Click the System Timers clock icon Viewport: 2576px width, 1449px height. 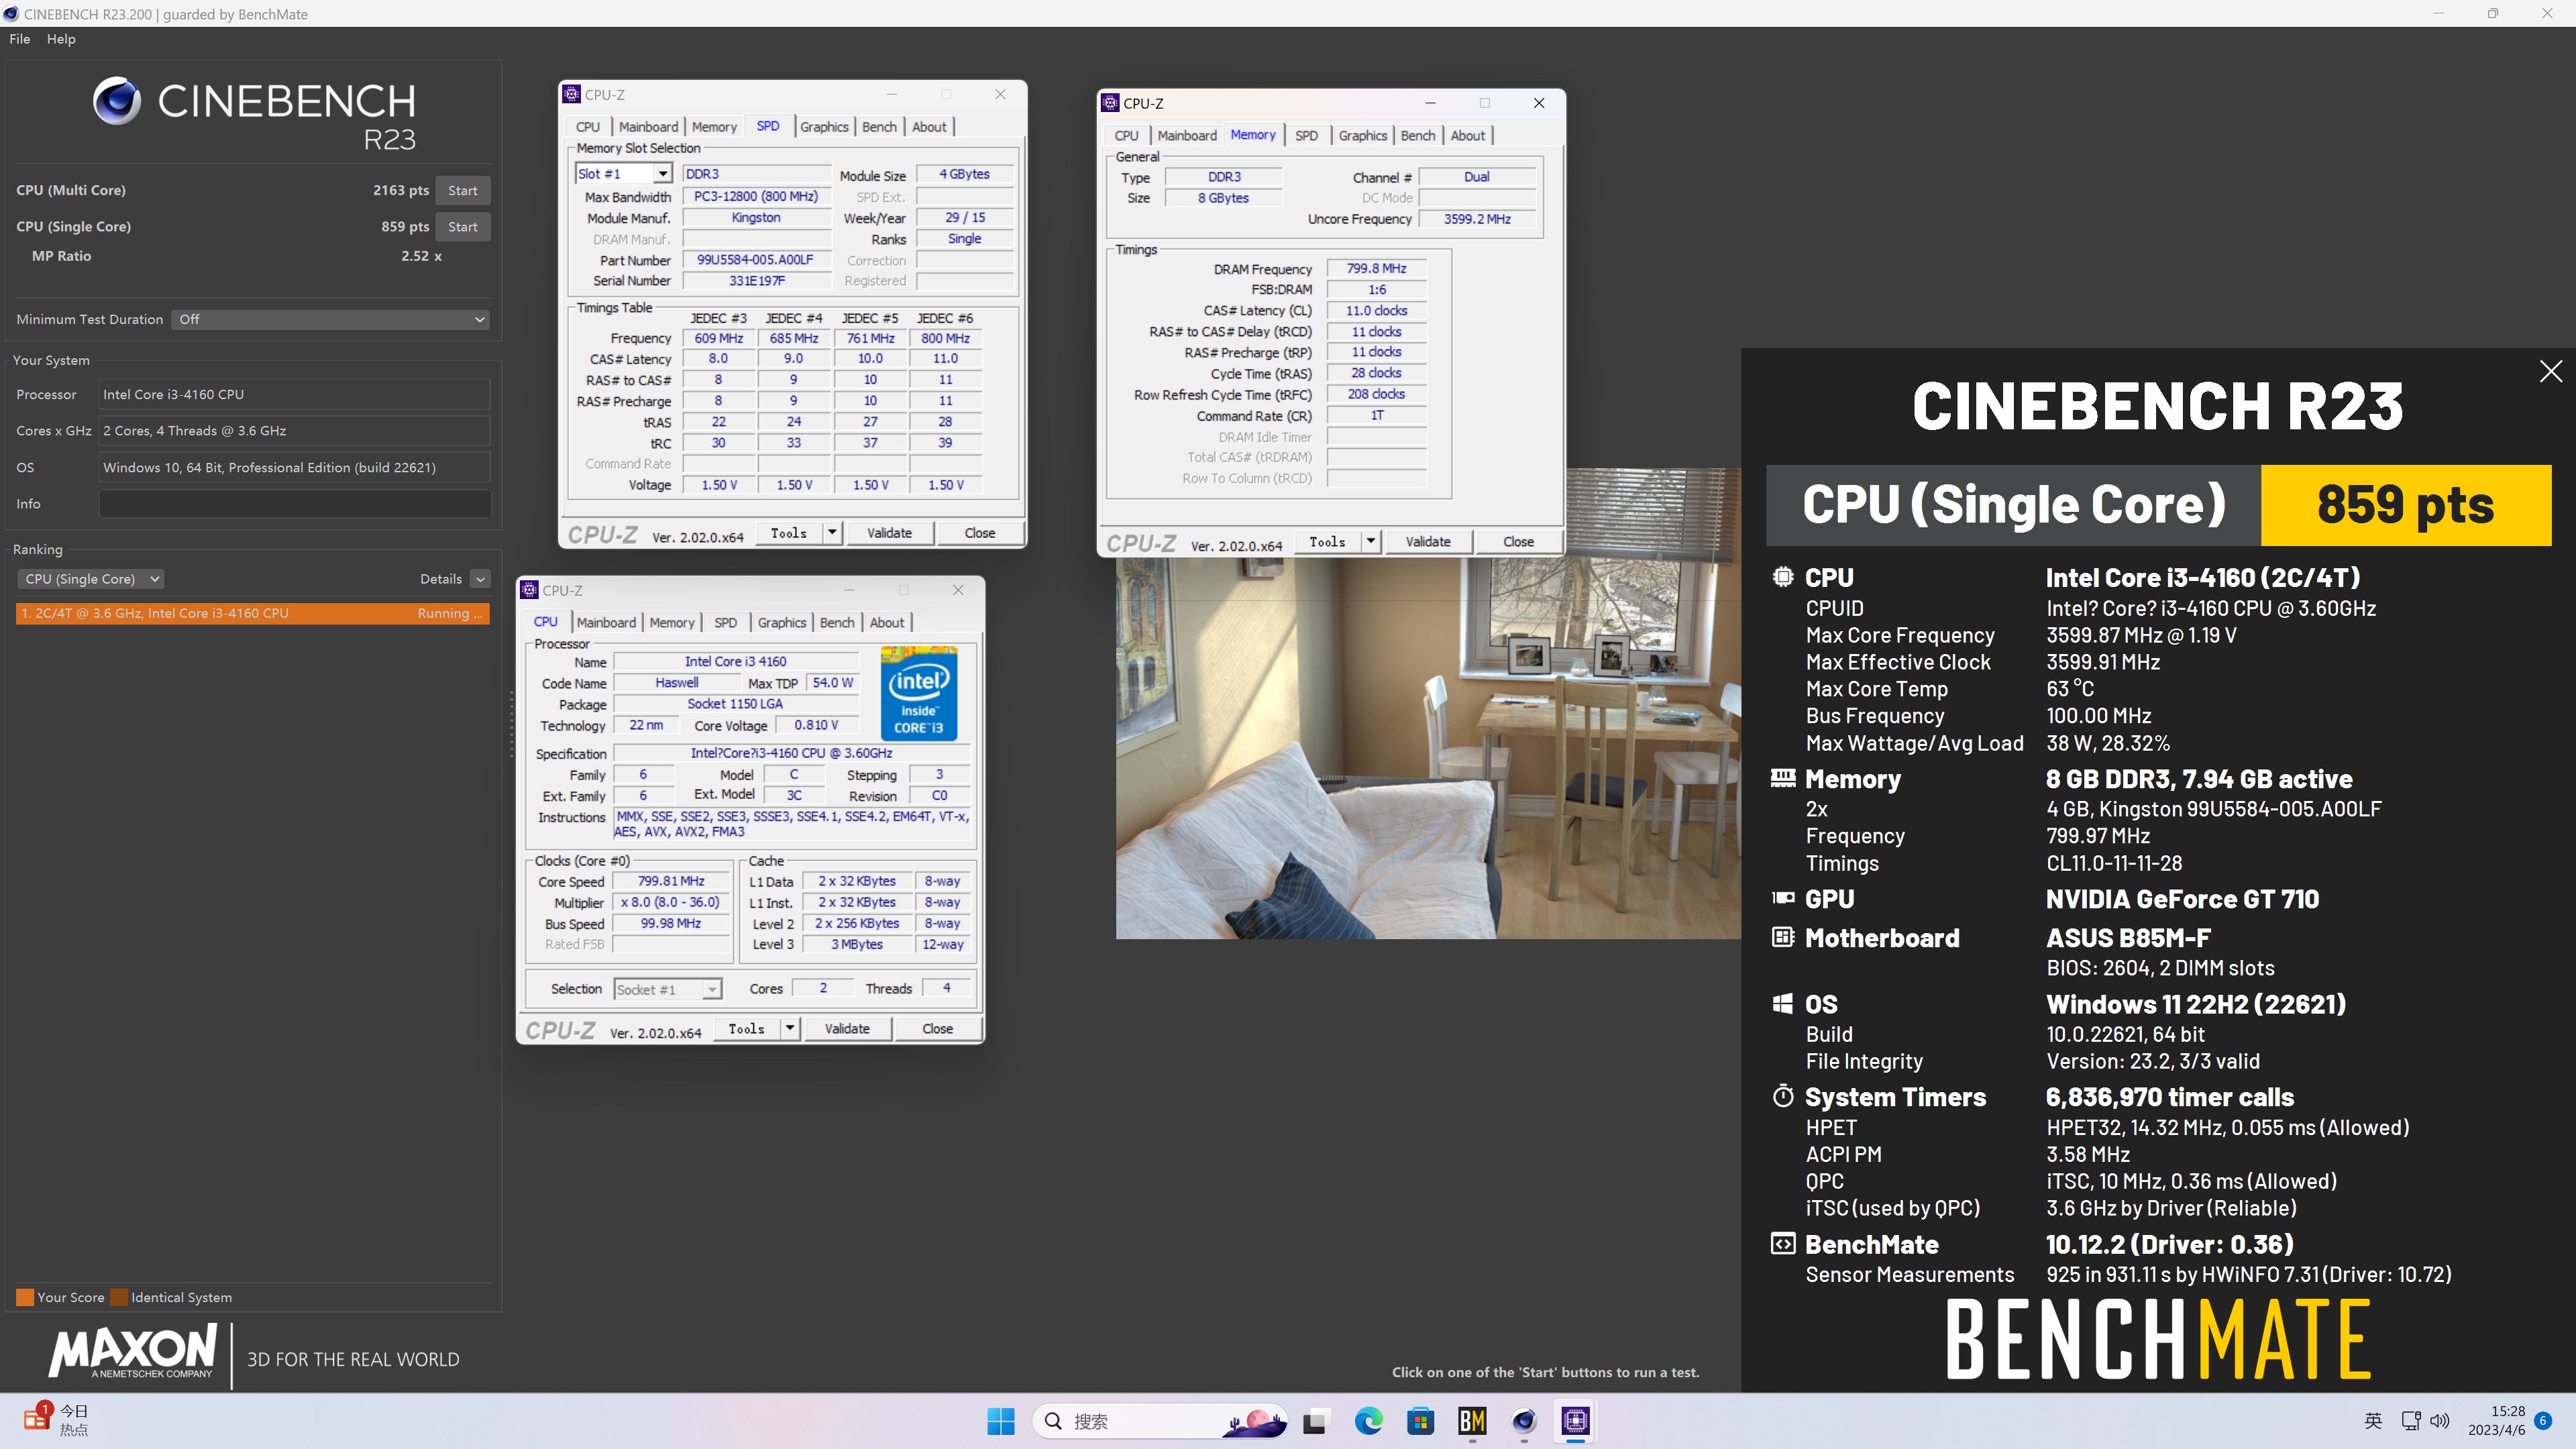tap(1783, 1096)
